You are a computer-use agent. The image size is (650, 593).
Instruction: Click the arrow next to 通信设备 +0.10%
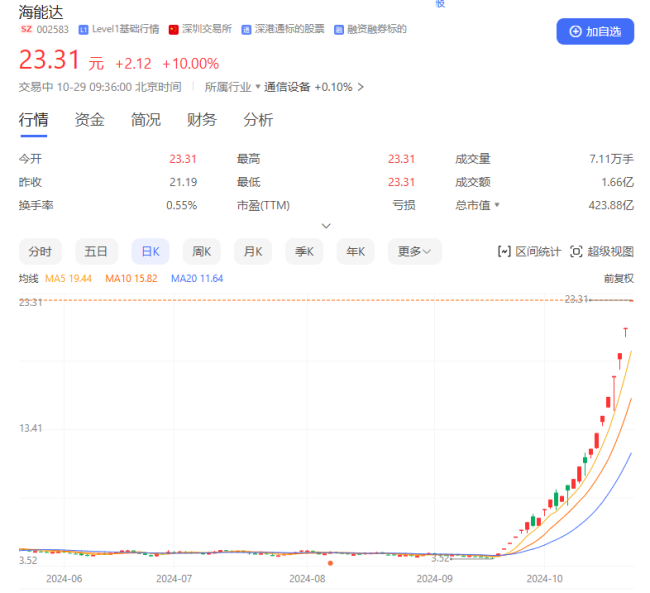[361, 87]
